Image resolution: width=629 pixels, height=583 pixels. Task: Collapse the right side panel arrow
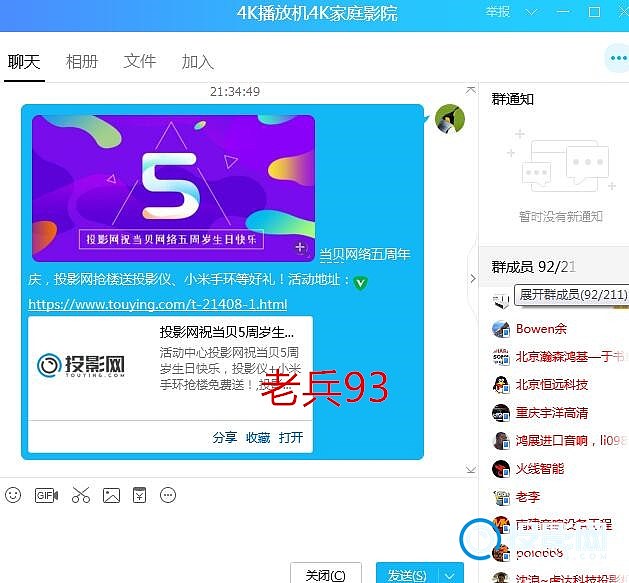(473, 278)
